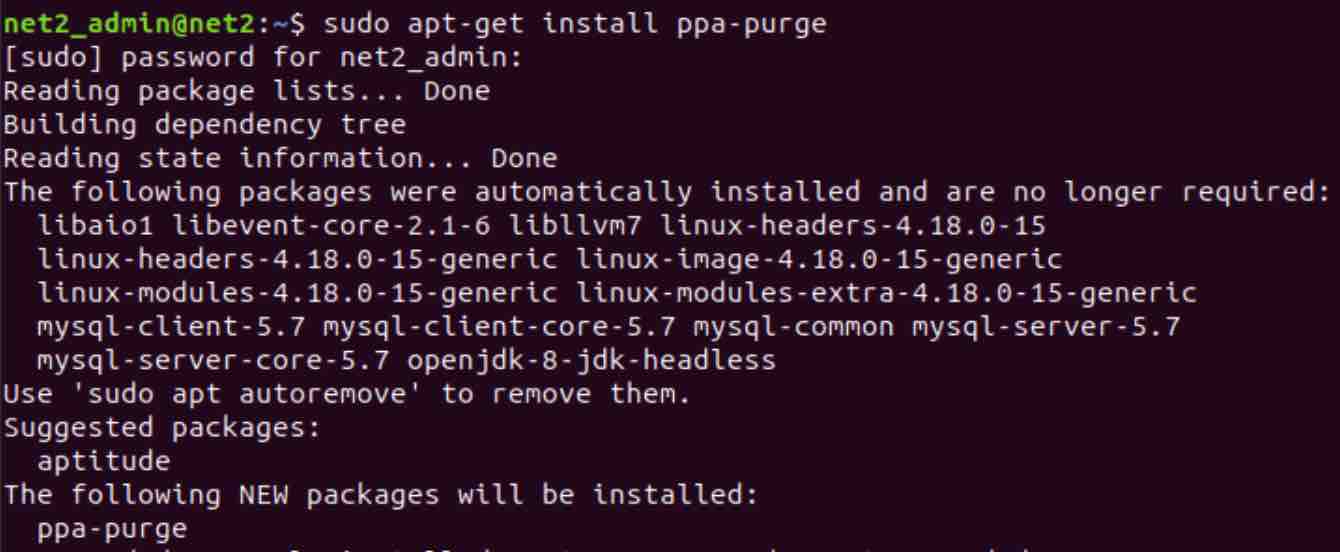Click the suggested aptitude package name

[x=103, y=461]
